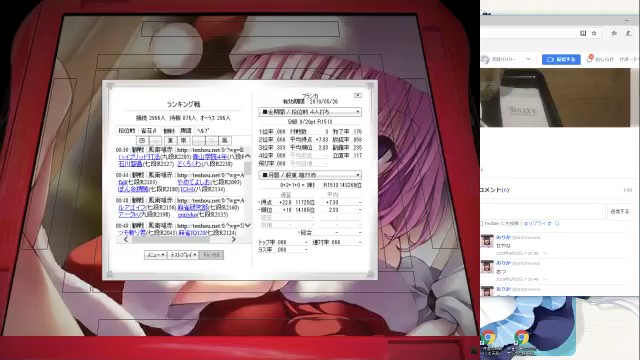The image size is (640, 360).
Task: Switch to the 雀荘戦 tab
Action: 149,131
